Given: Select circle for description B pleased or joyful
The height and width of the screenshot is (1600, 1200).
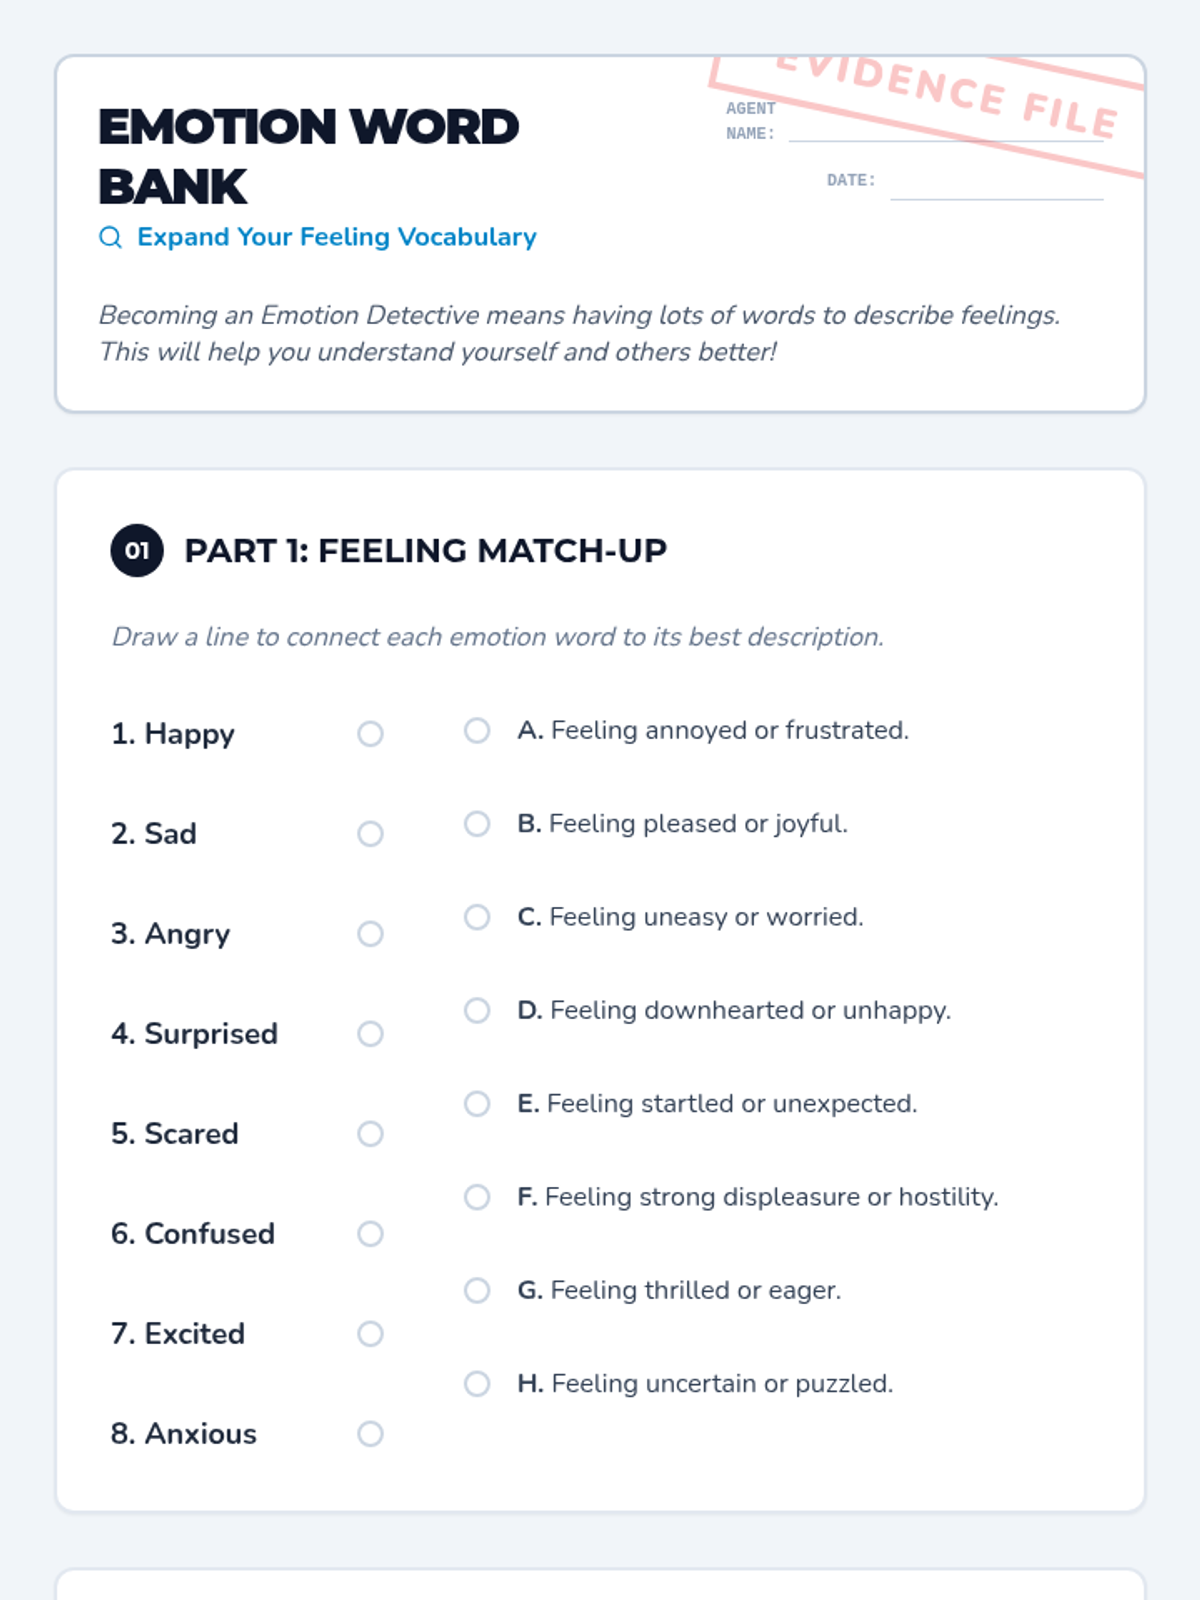Looking at the screenshot, I should coord(477,824).
